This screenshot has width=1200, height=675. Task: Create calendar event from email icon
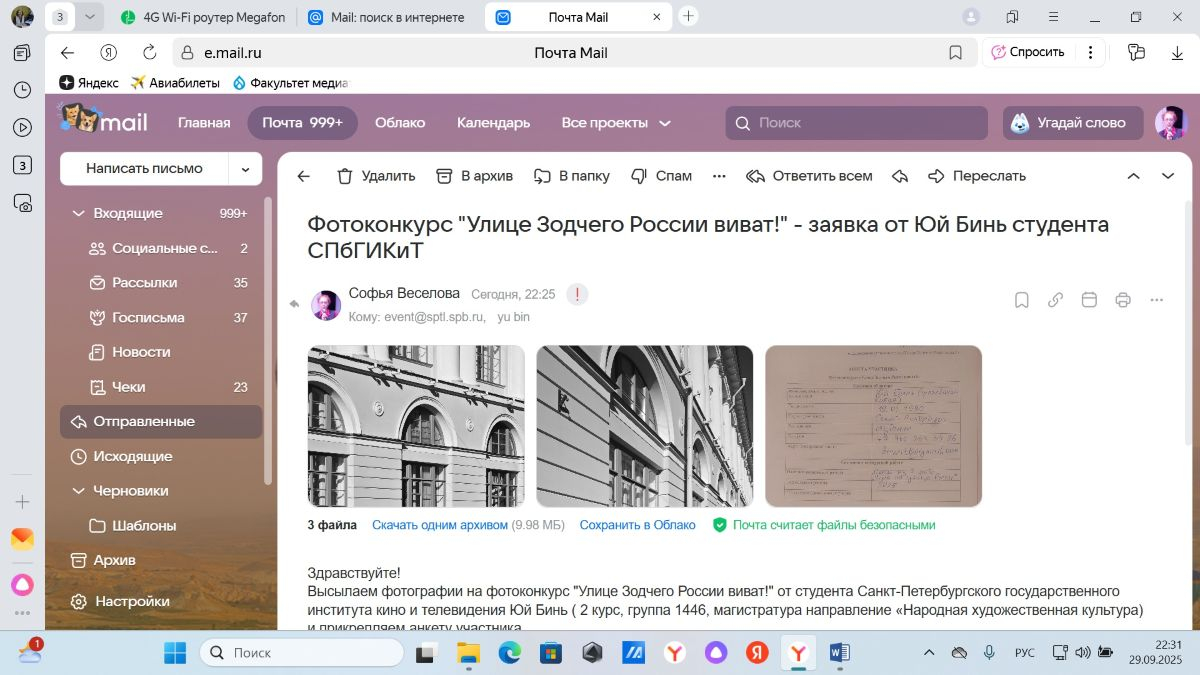pos(1089,300)
